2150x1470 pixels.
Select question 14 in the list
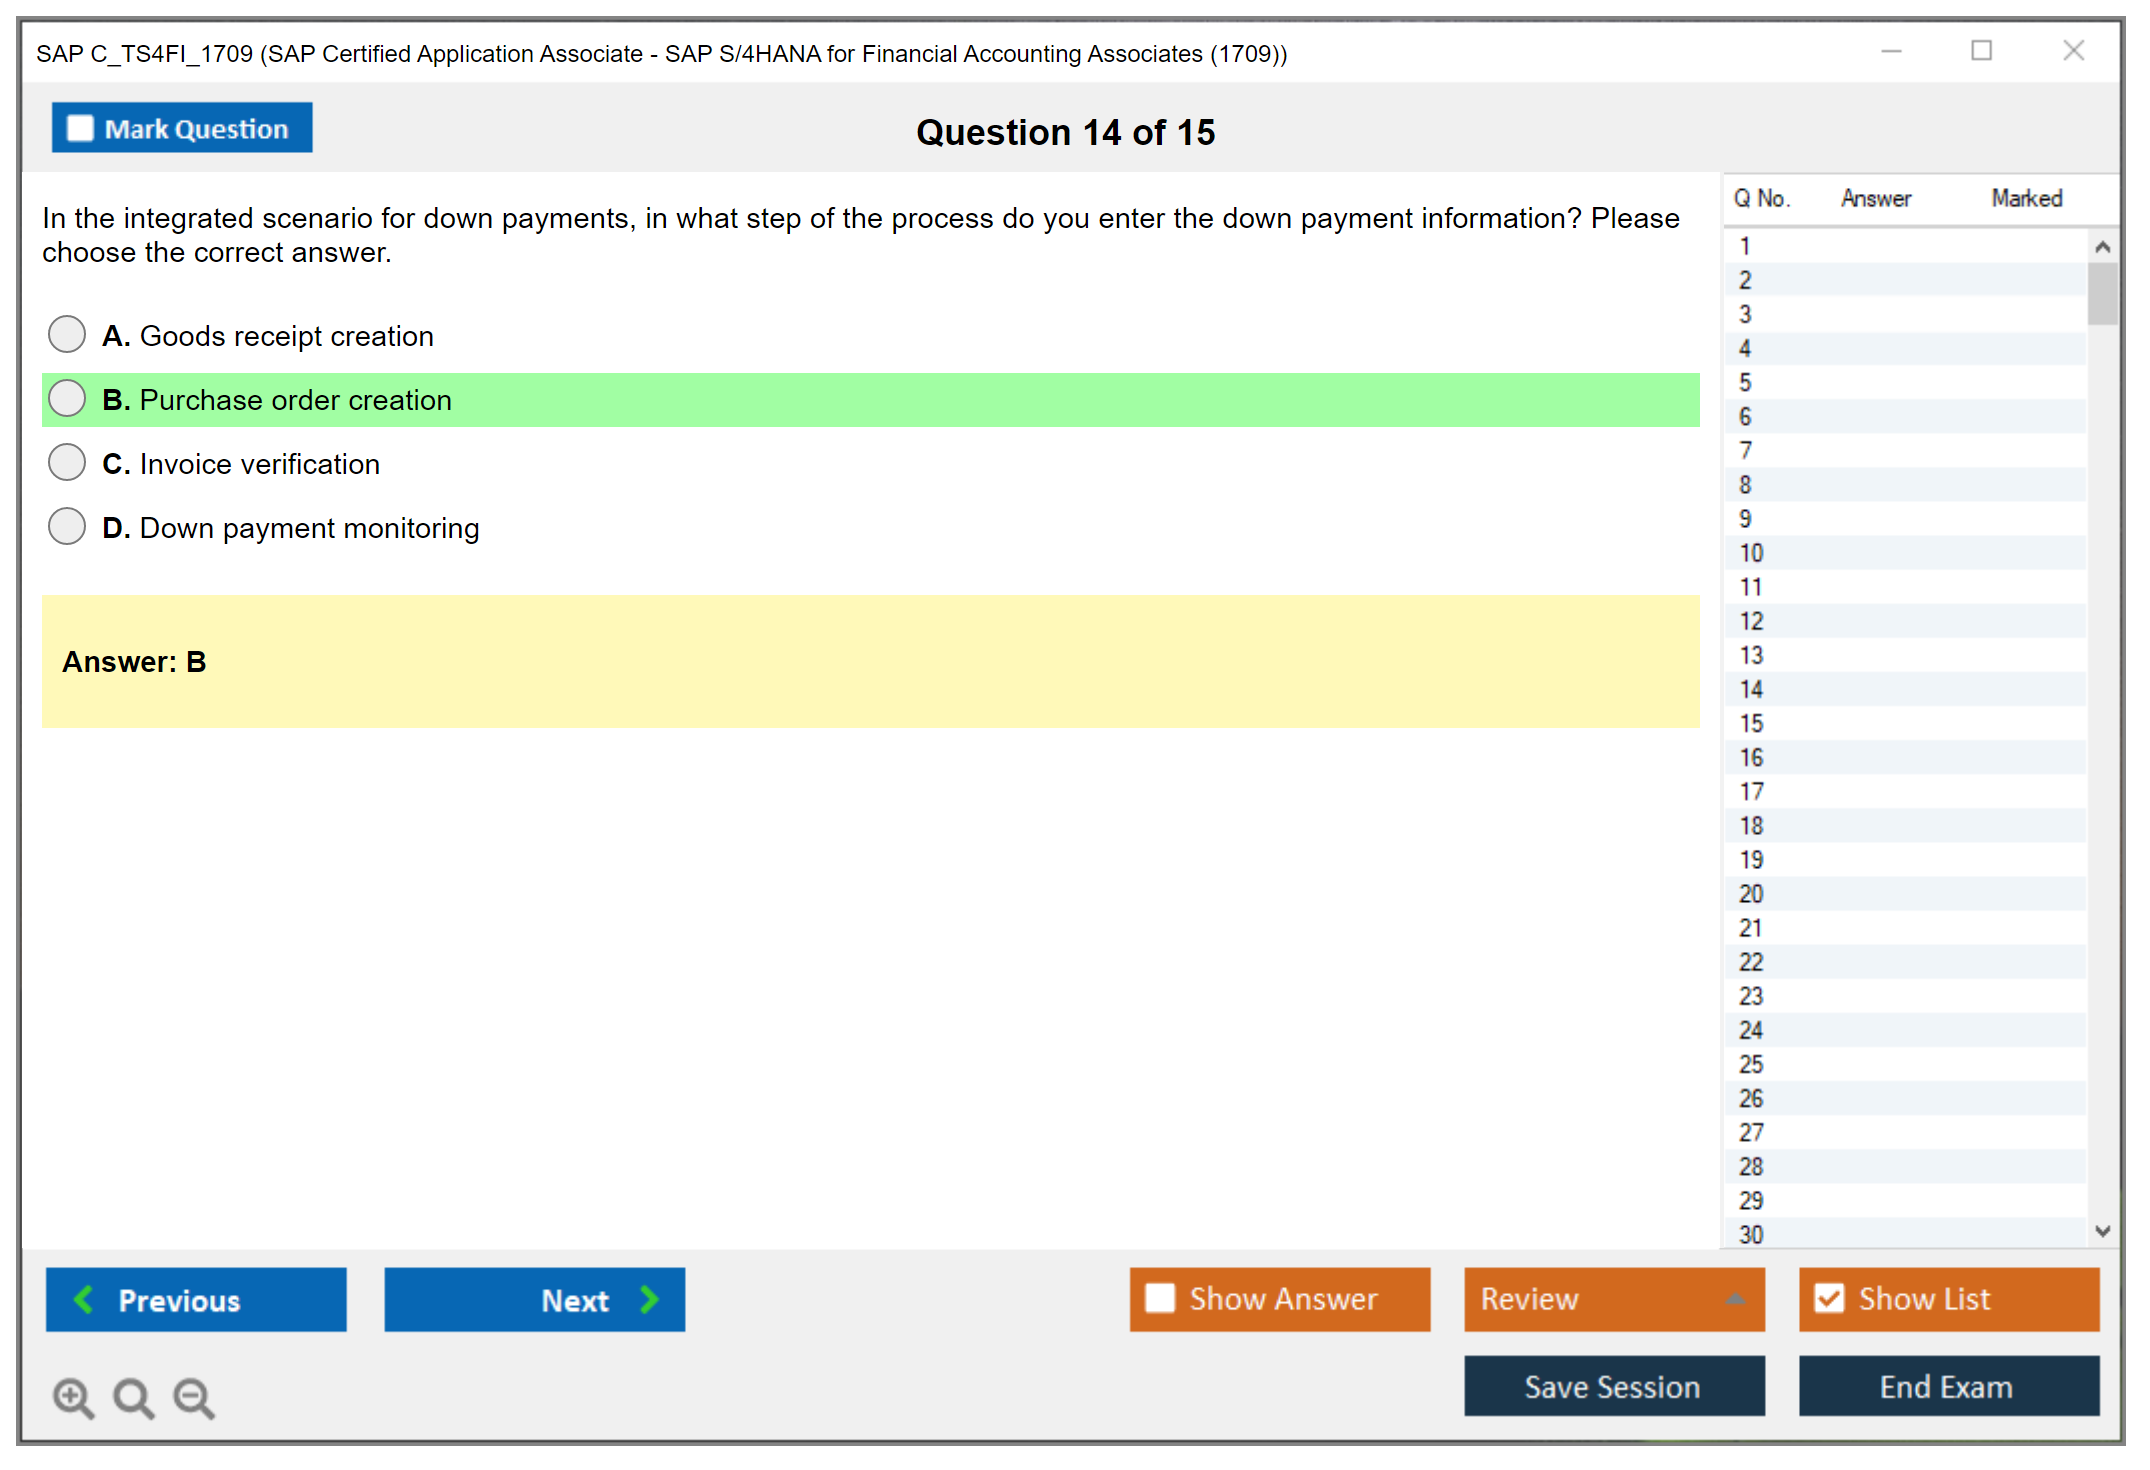1751,689
